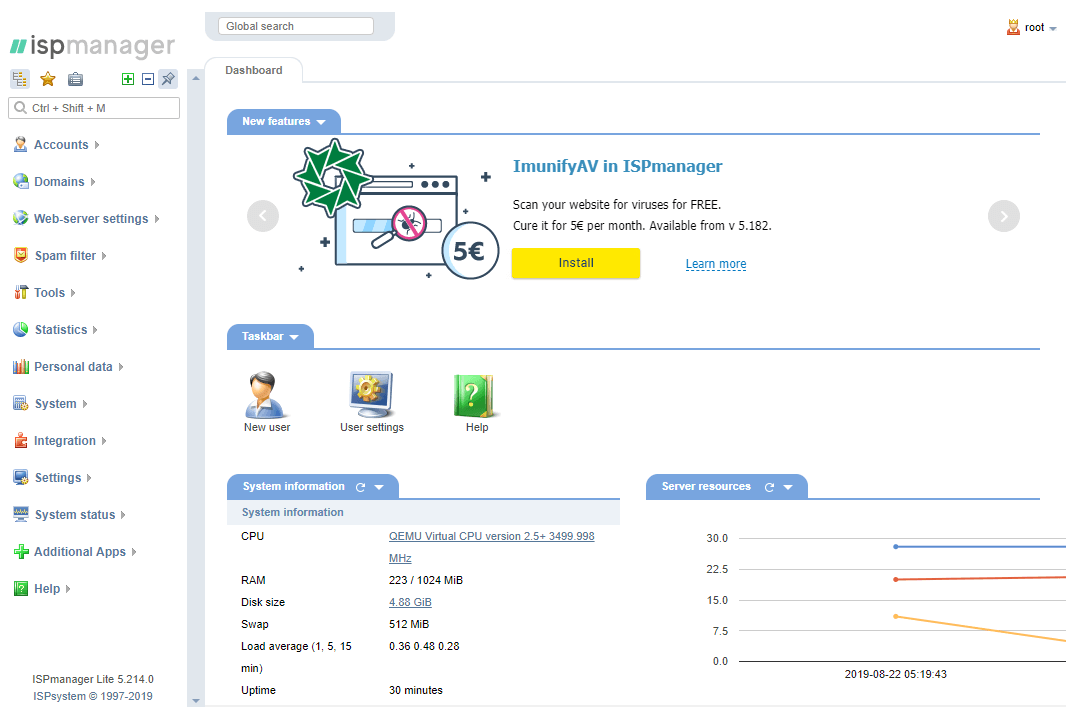1066x707 pixels.
Task: Open the System menu item
Action: pos(56,403)
